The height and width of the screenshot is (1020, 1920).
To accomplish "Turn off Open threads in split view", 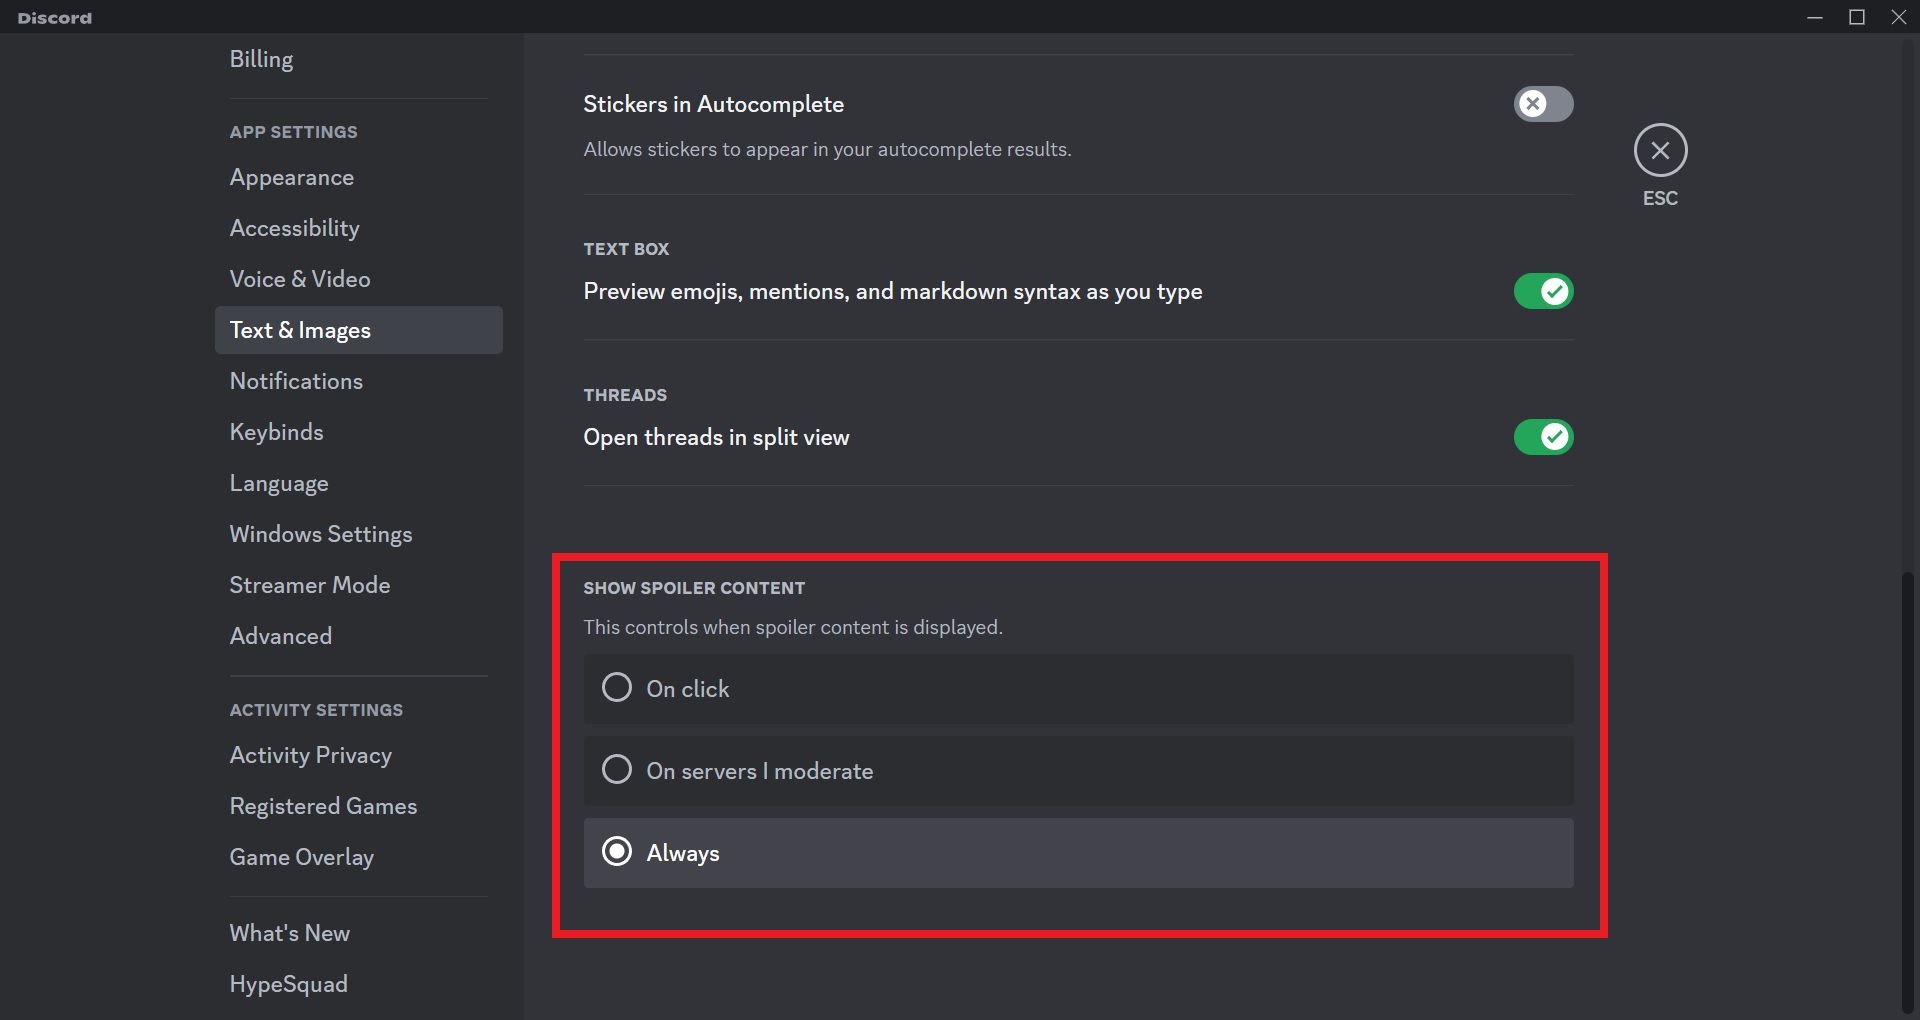I will pos(1542,438).
